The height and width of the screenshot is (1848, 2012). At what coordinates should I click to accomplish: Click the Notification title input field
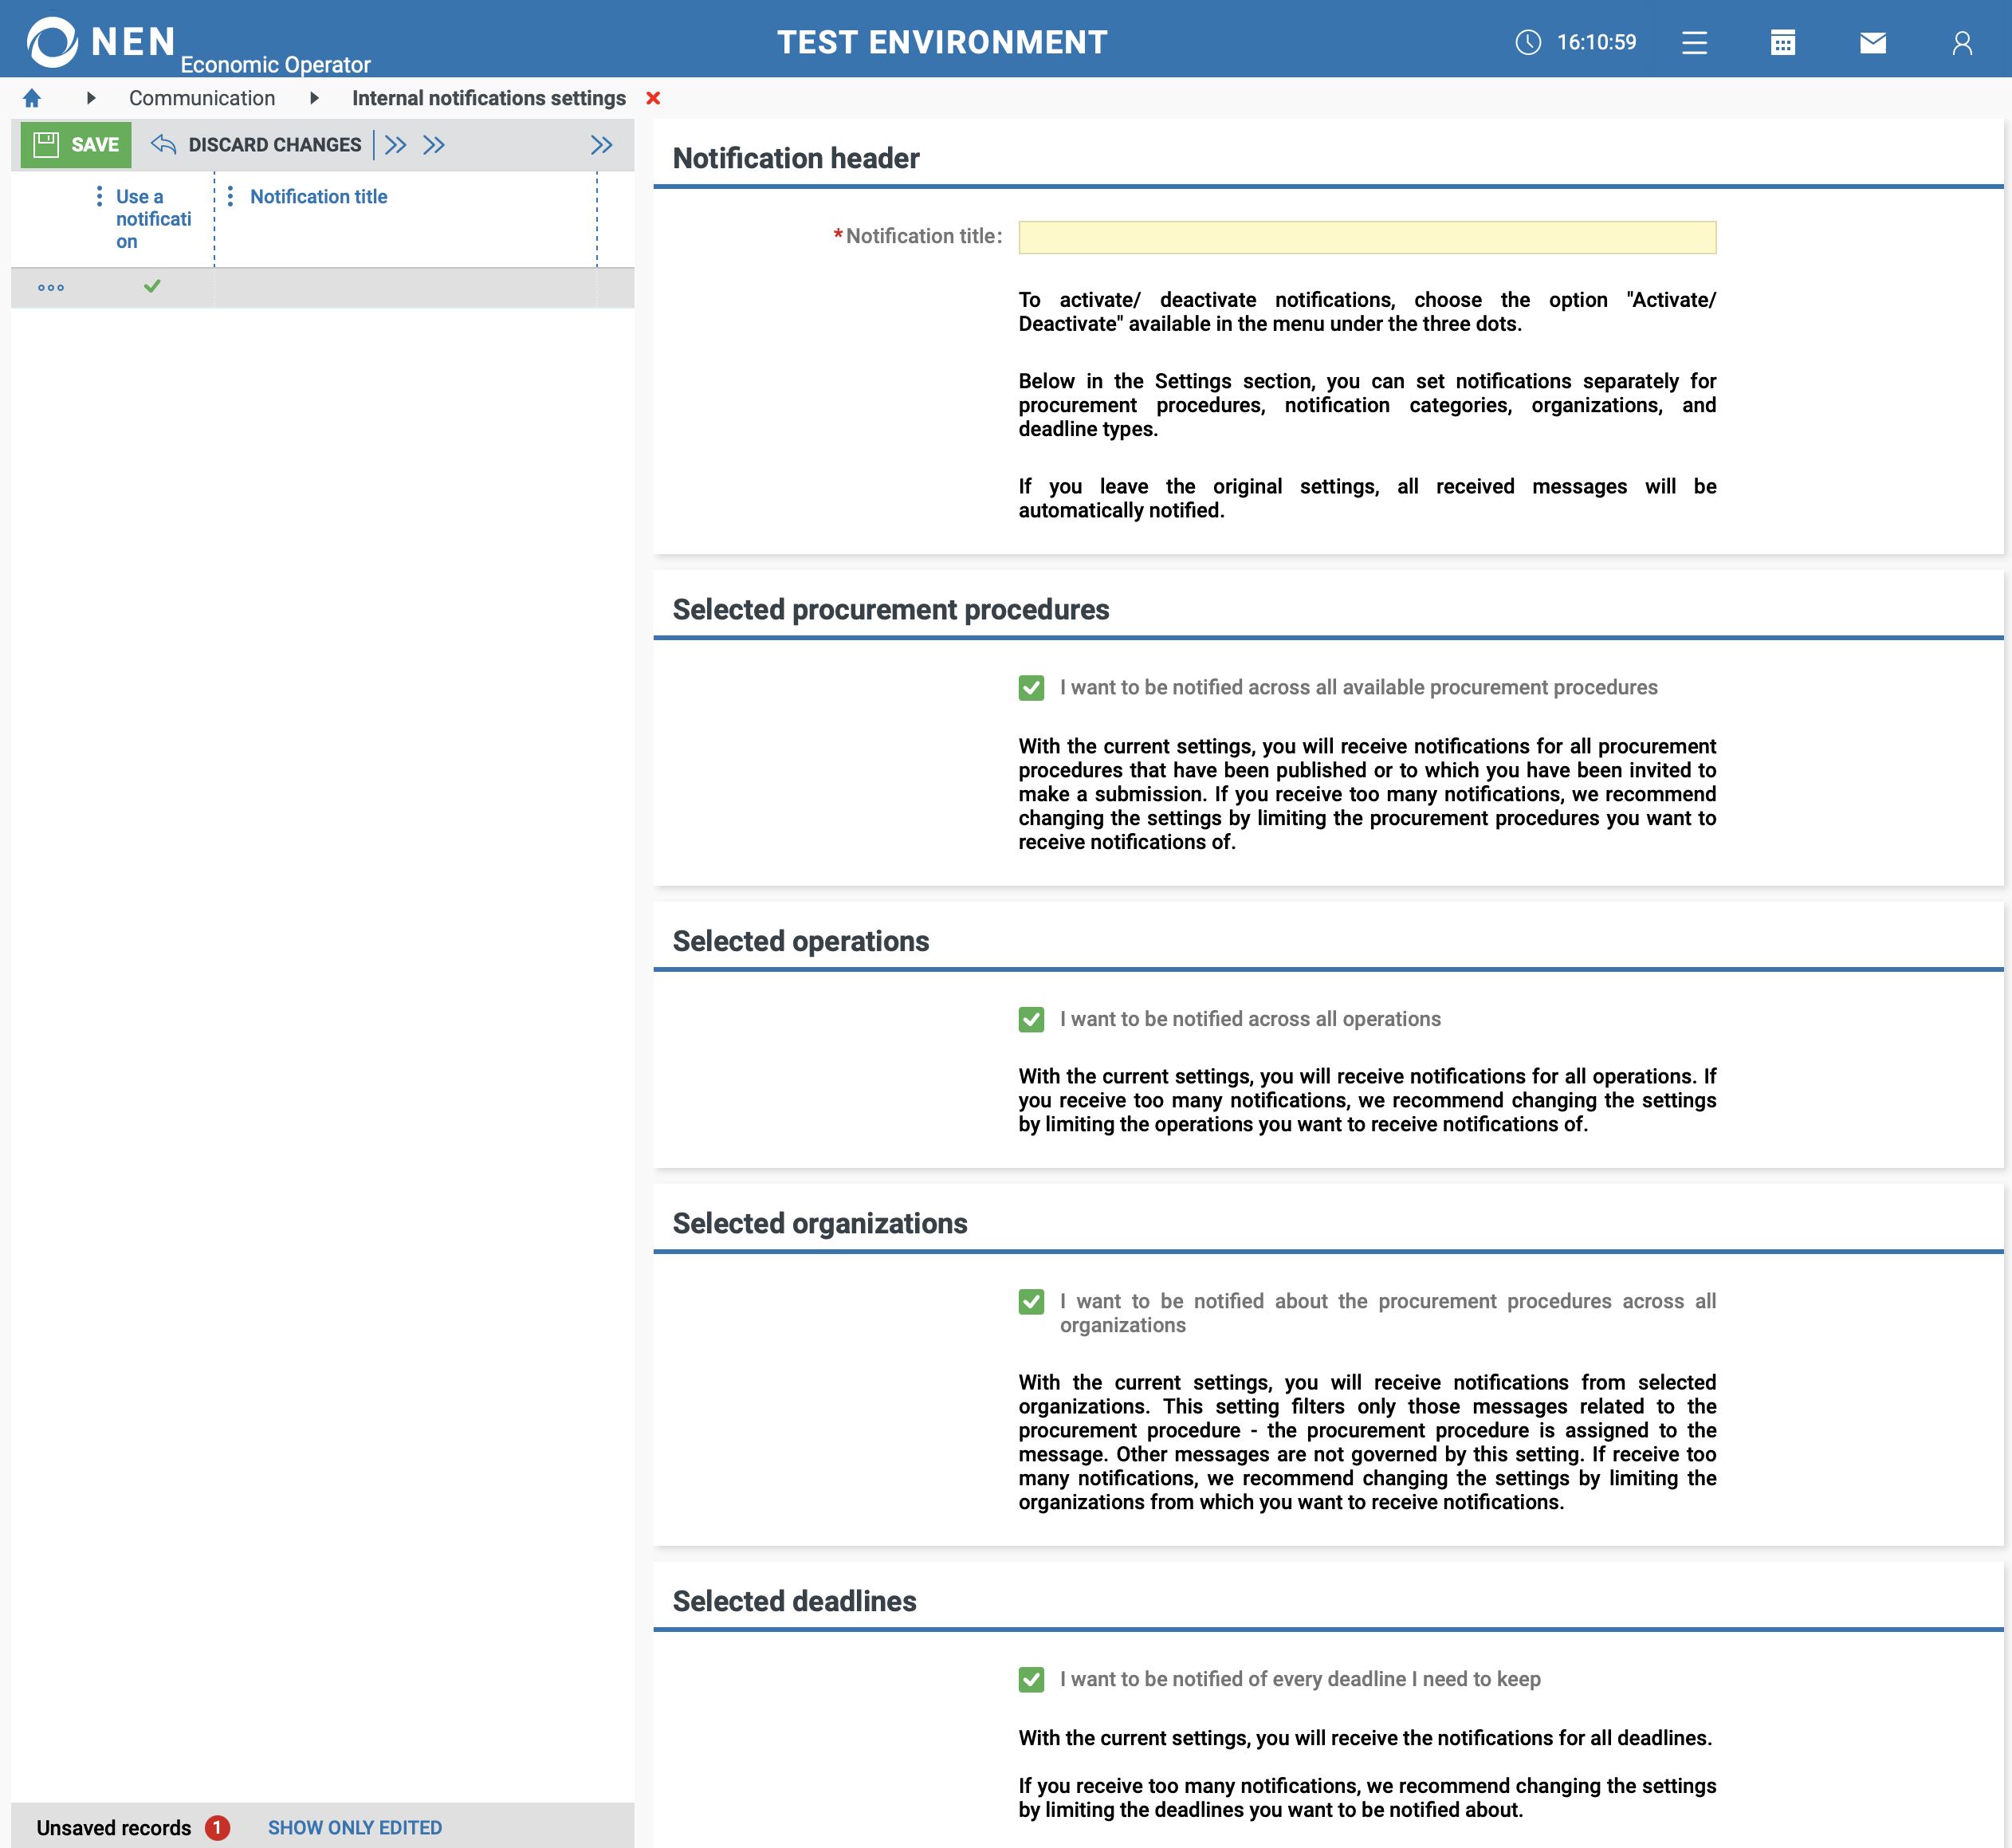click(1367, 237)
